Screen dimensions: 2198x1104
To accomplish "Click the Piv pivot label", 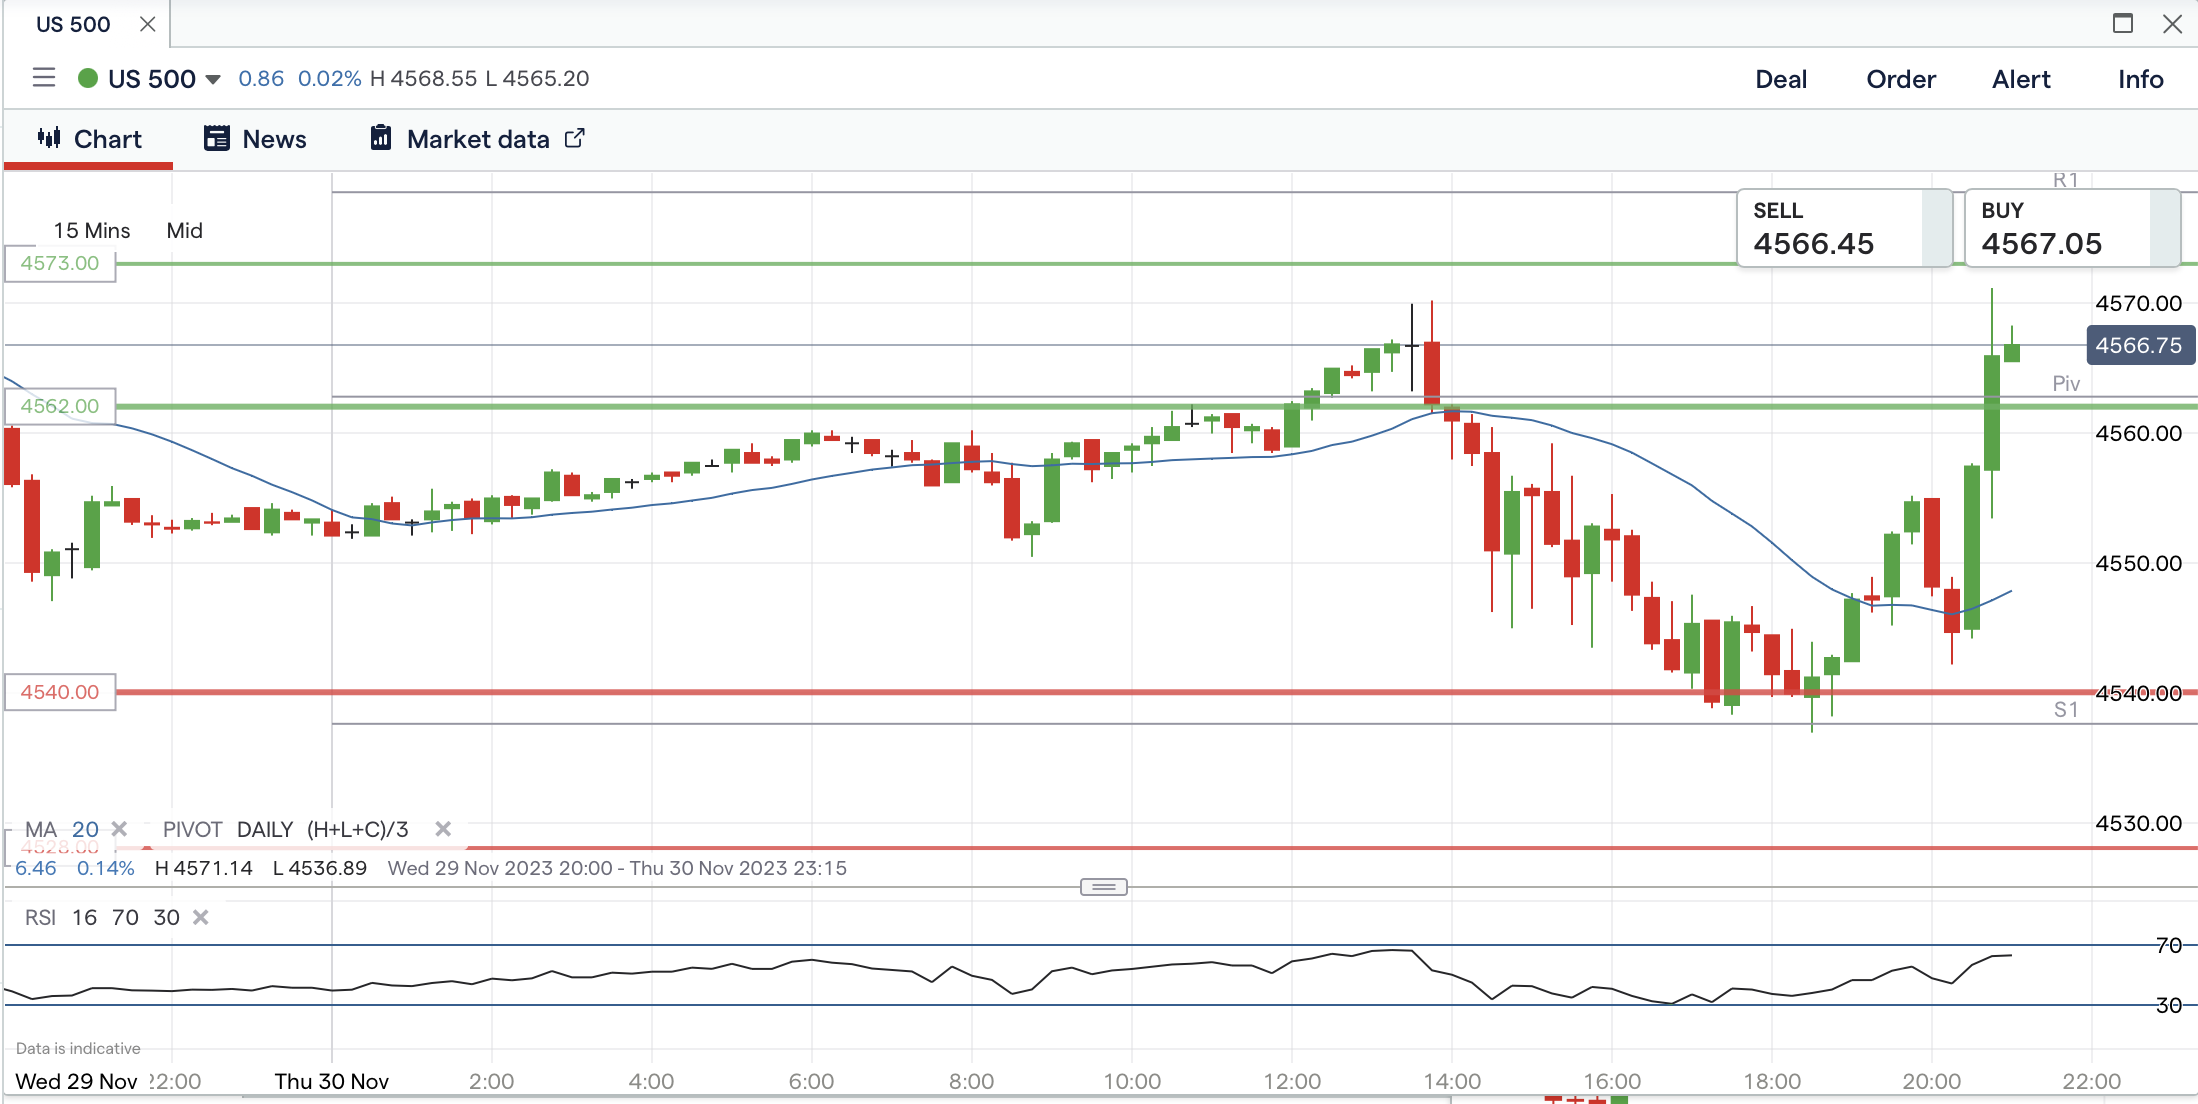I will click(2066, 384).
